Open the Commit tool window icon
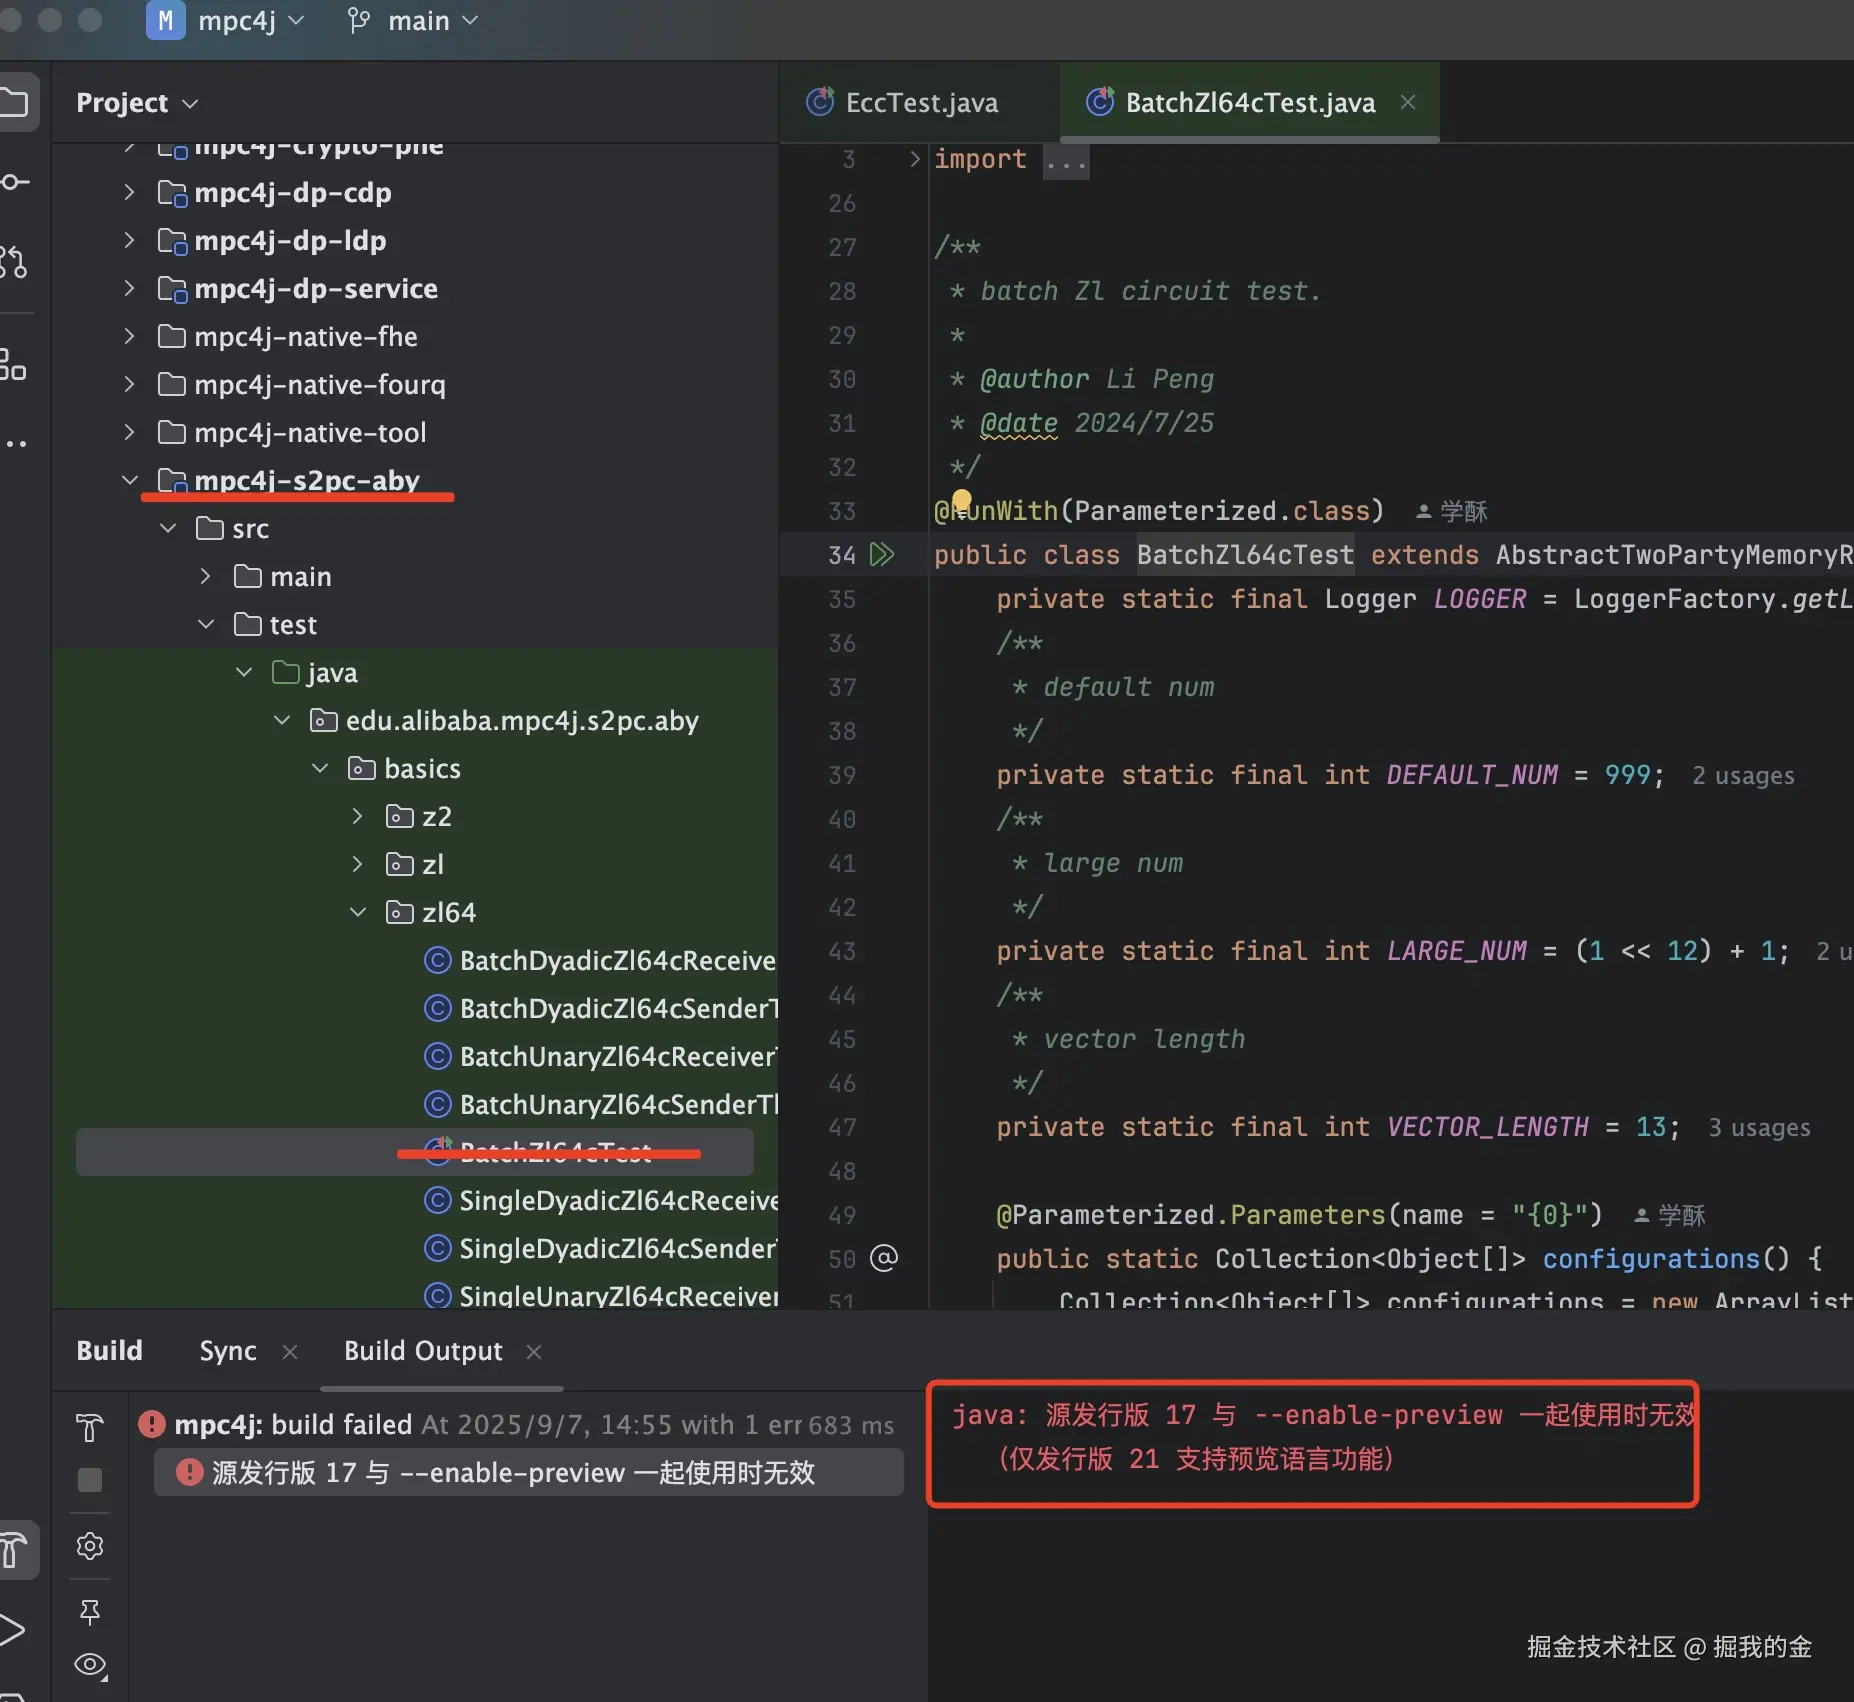Screen dimensions: 1854x1702 [15, 182]
